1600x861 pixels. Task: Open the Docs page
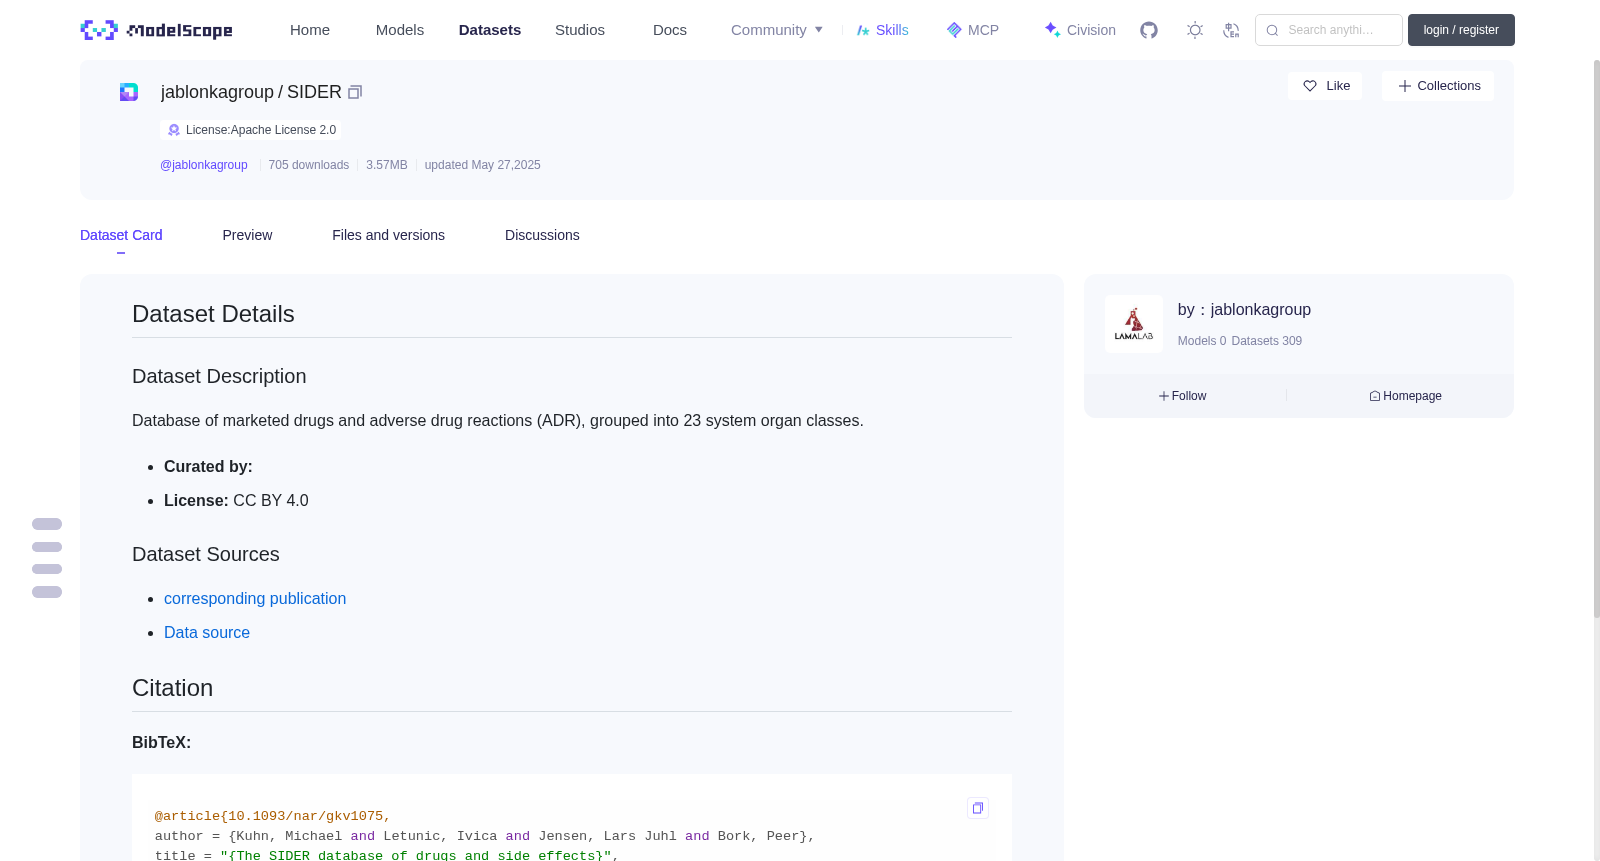pyautogui.click(x=670, y=30)
